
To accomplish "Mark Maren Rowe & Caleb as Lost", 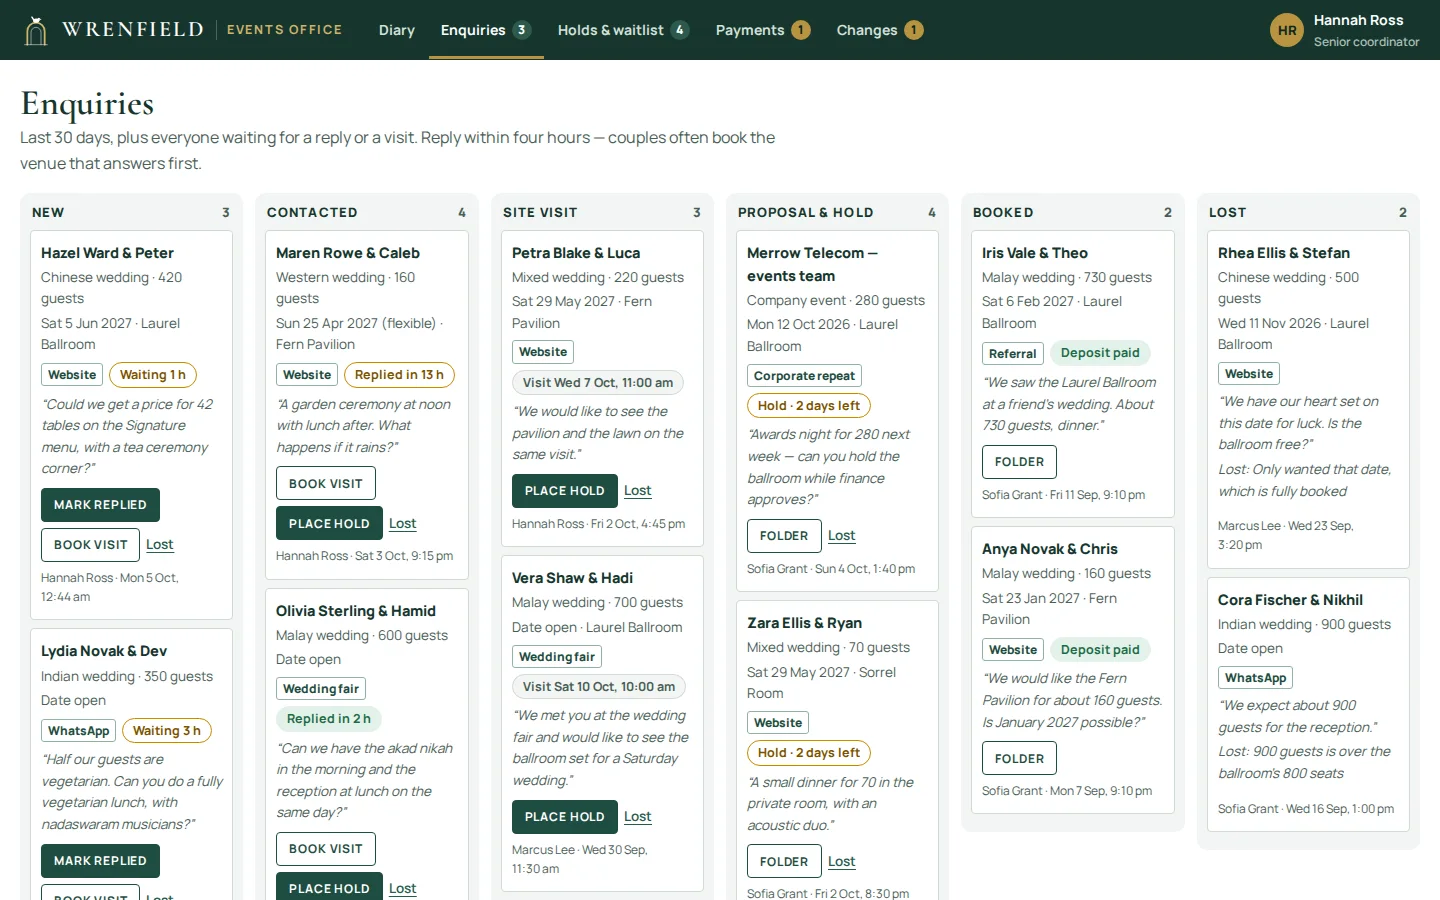I will [x=402, y=523].
